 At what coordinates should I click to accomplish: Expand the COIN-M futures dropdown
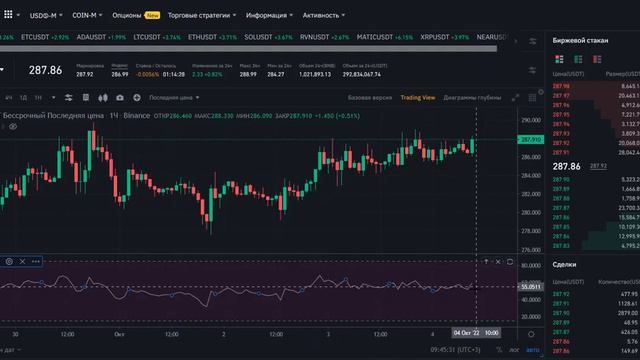(x=87, y=15)
